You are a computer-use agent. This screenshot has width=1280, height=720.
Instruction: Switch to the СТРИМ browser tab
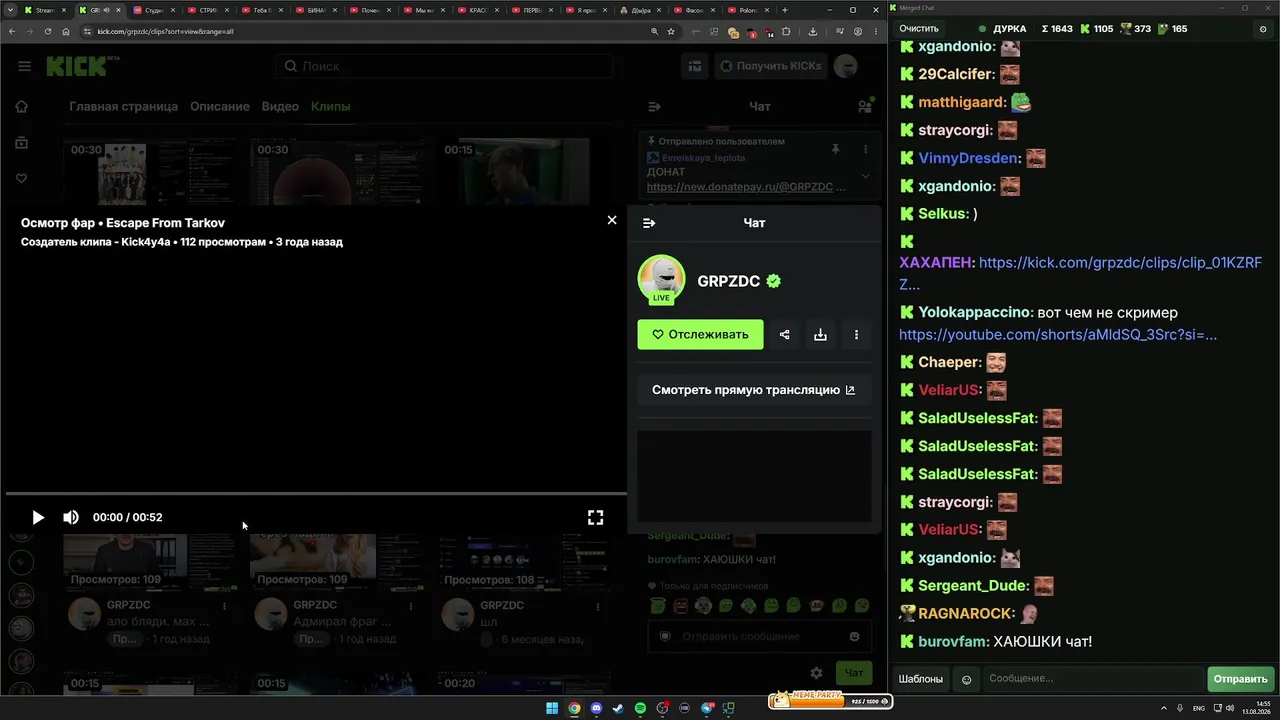[208, 10]
